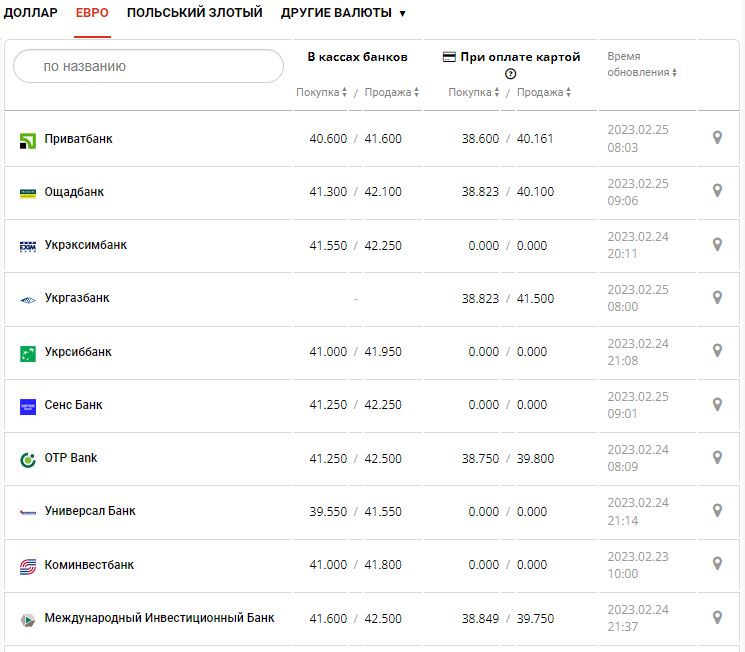Click the Укрсиббанк green logo icon

pos(28,353)
